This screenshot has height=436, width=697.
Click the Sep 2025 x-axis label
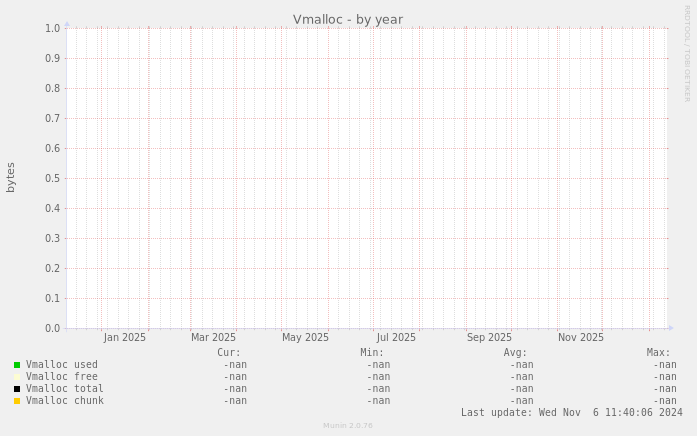pos(489,338)
